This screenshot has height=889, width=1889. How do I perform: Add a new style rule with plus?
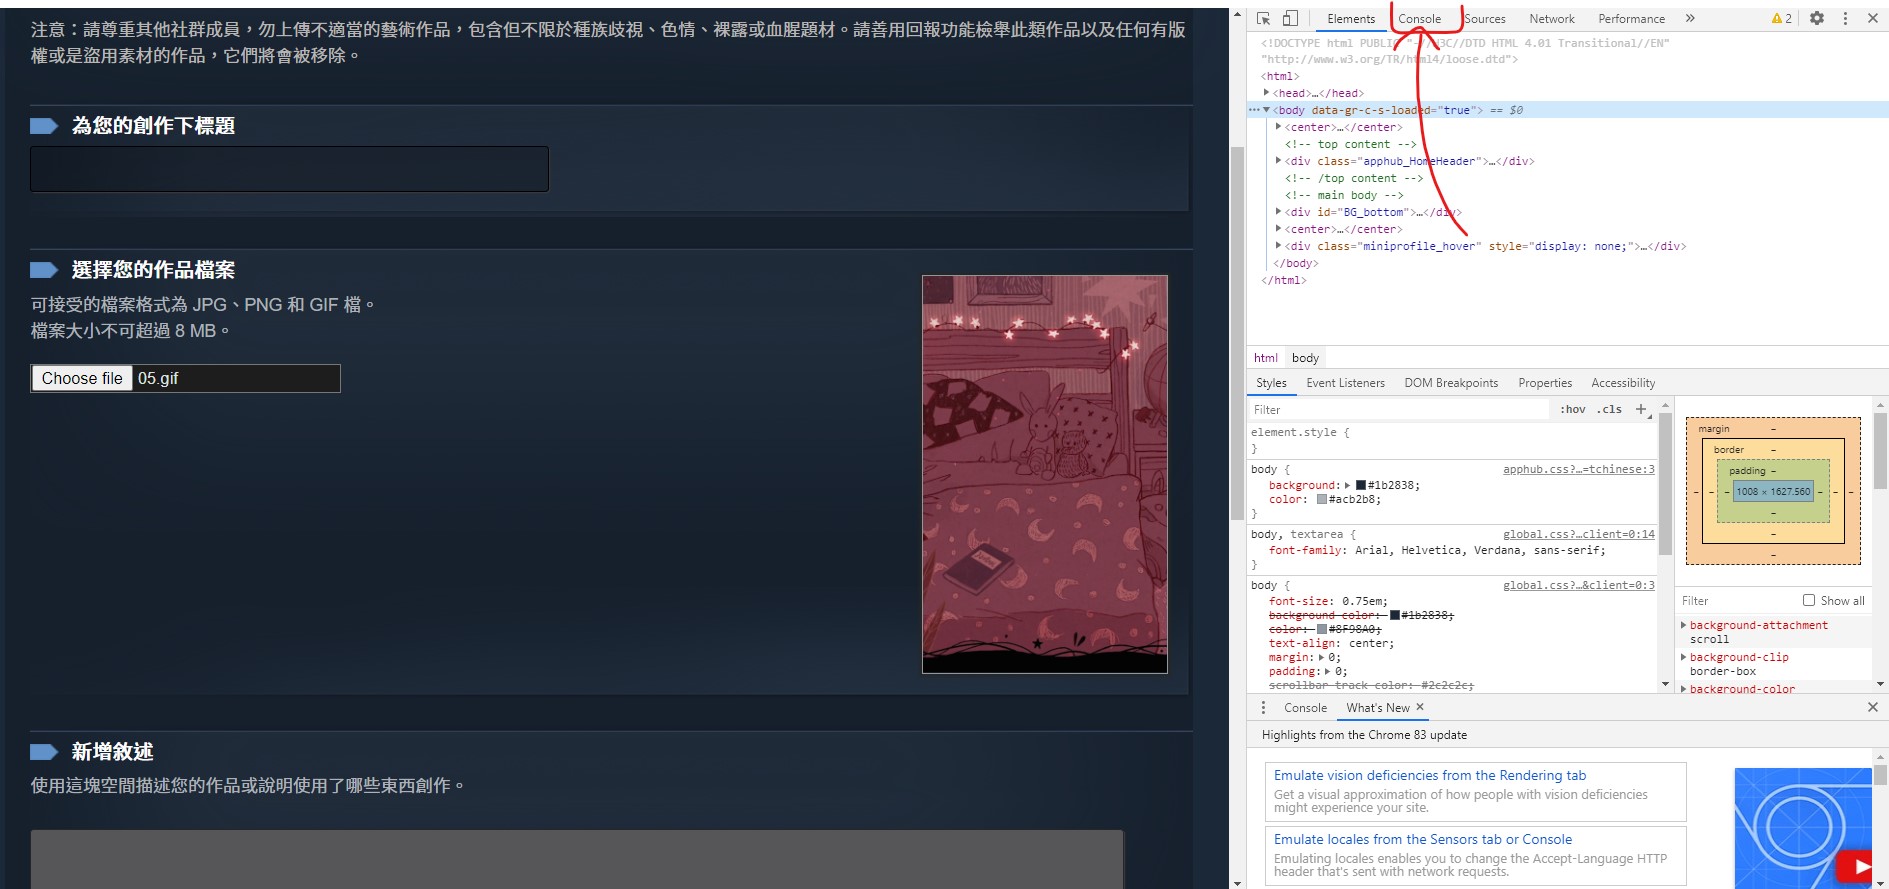(x=1641, y=409)
